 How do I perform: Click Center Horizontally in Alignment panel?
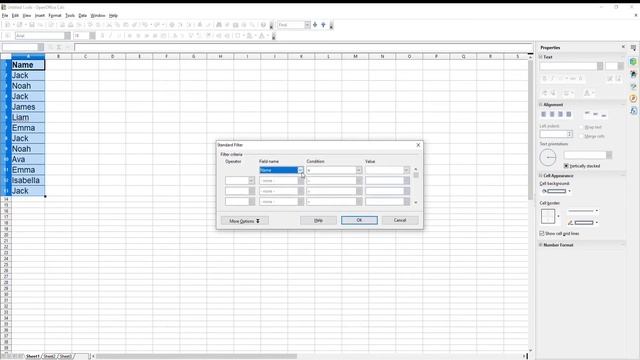(552, 114)
